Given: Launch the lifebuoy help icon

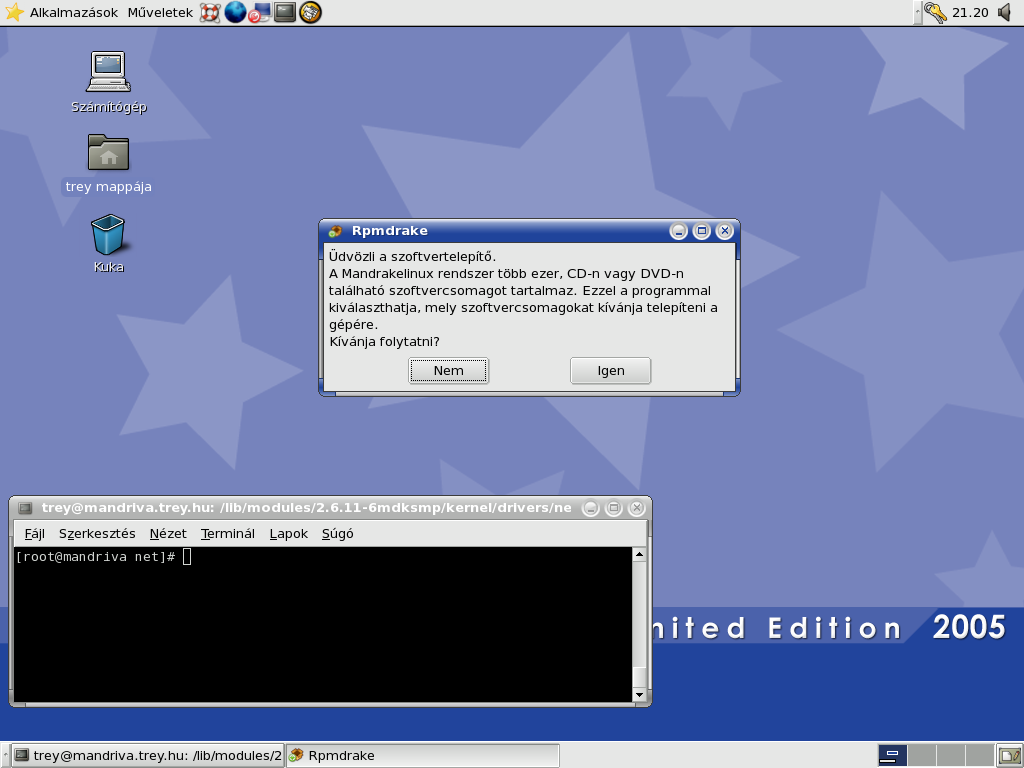Looking at the screenshot, I should pyautogui.click(x=210, y=12).
